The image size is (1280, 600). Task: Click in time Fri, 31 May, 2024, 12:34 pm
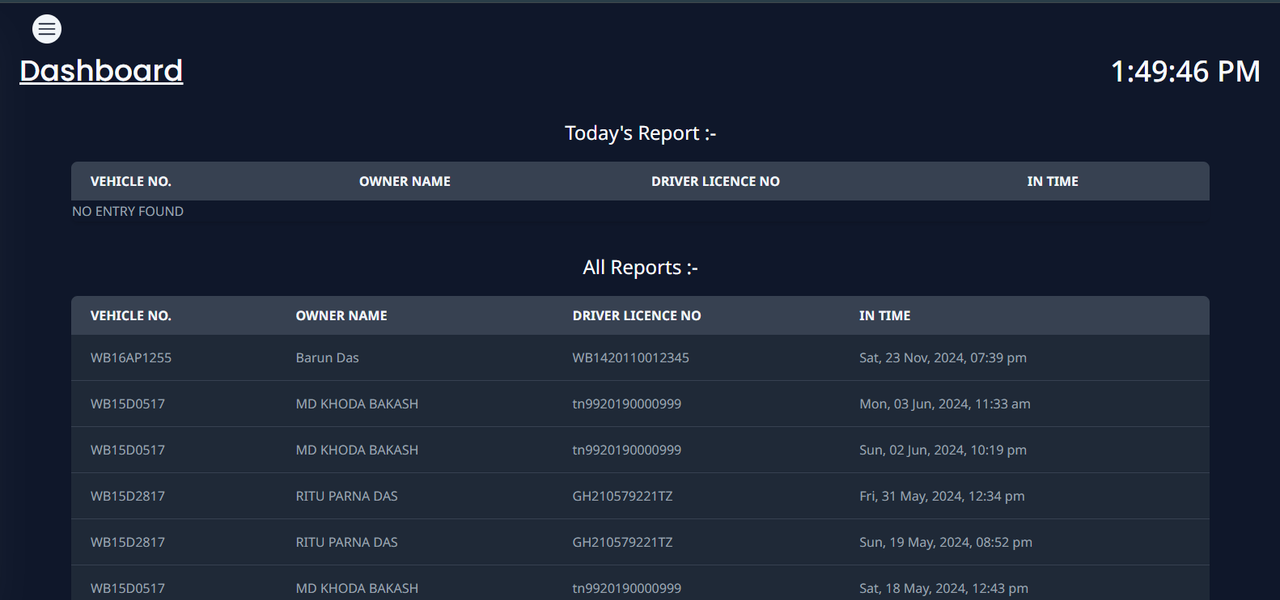pyautogui.click(x=942, y=496)
